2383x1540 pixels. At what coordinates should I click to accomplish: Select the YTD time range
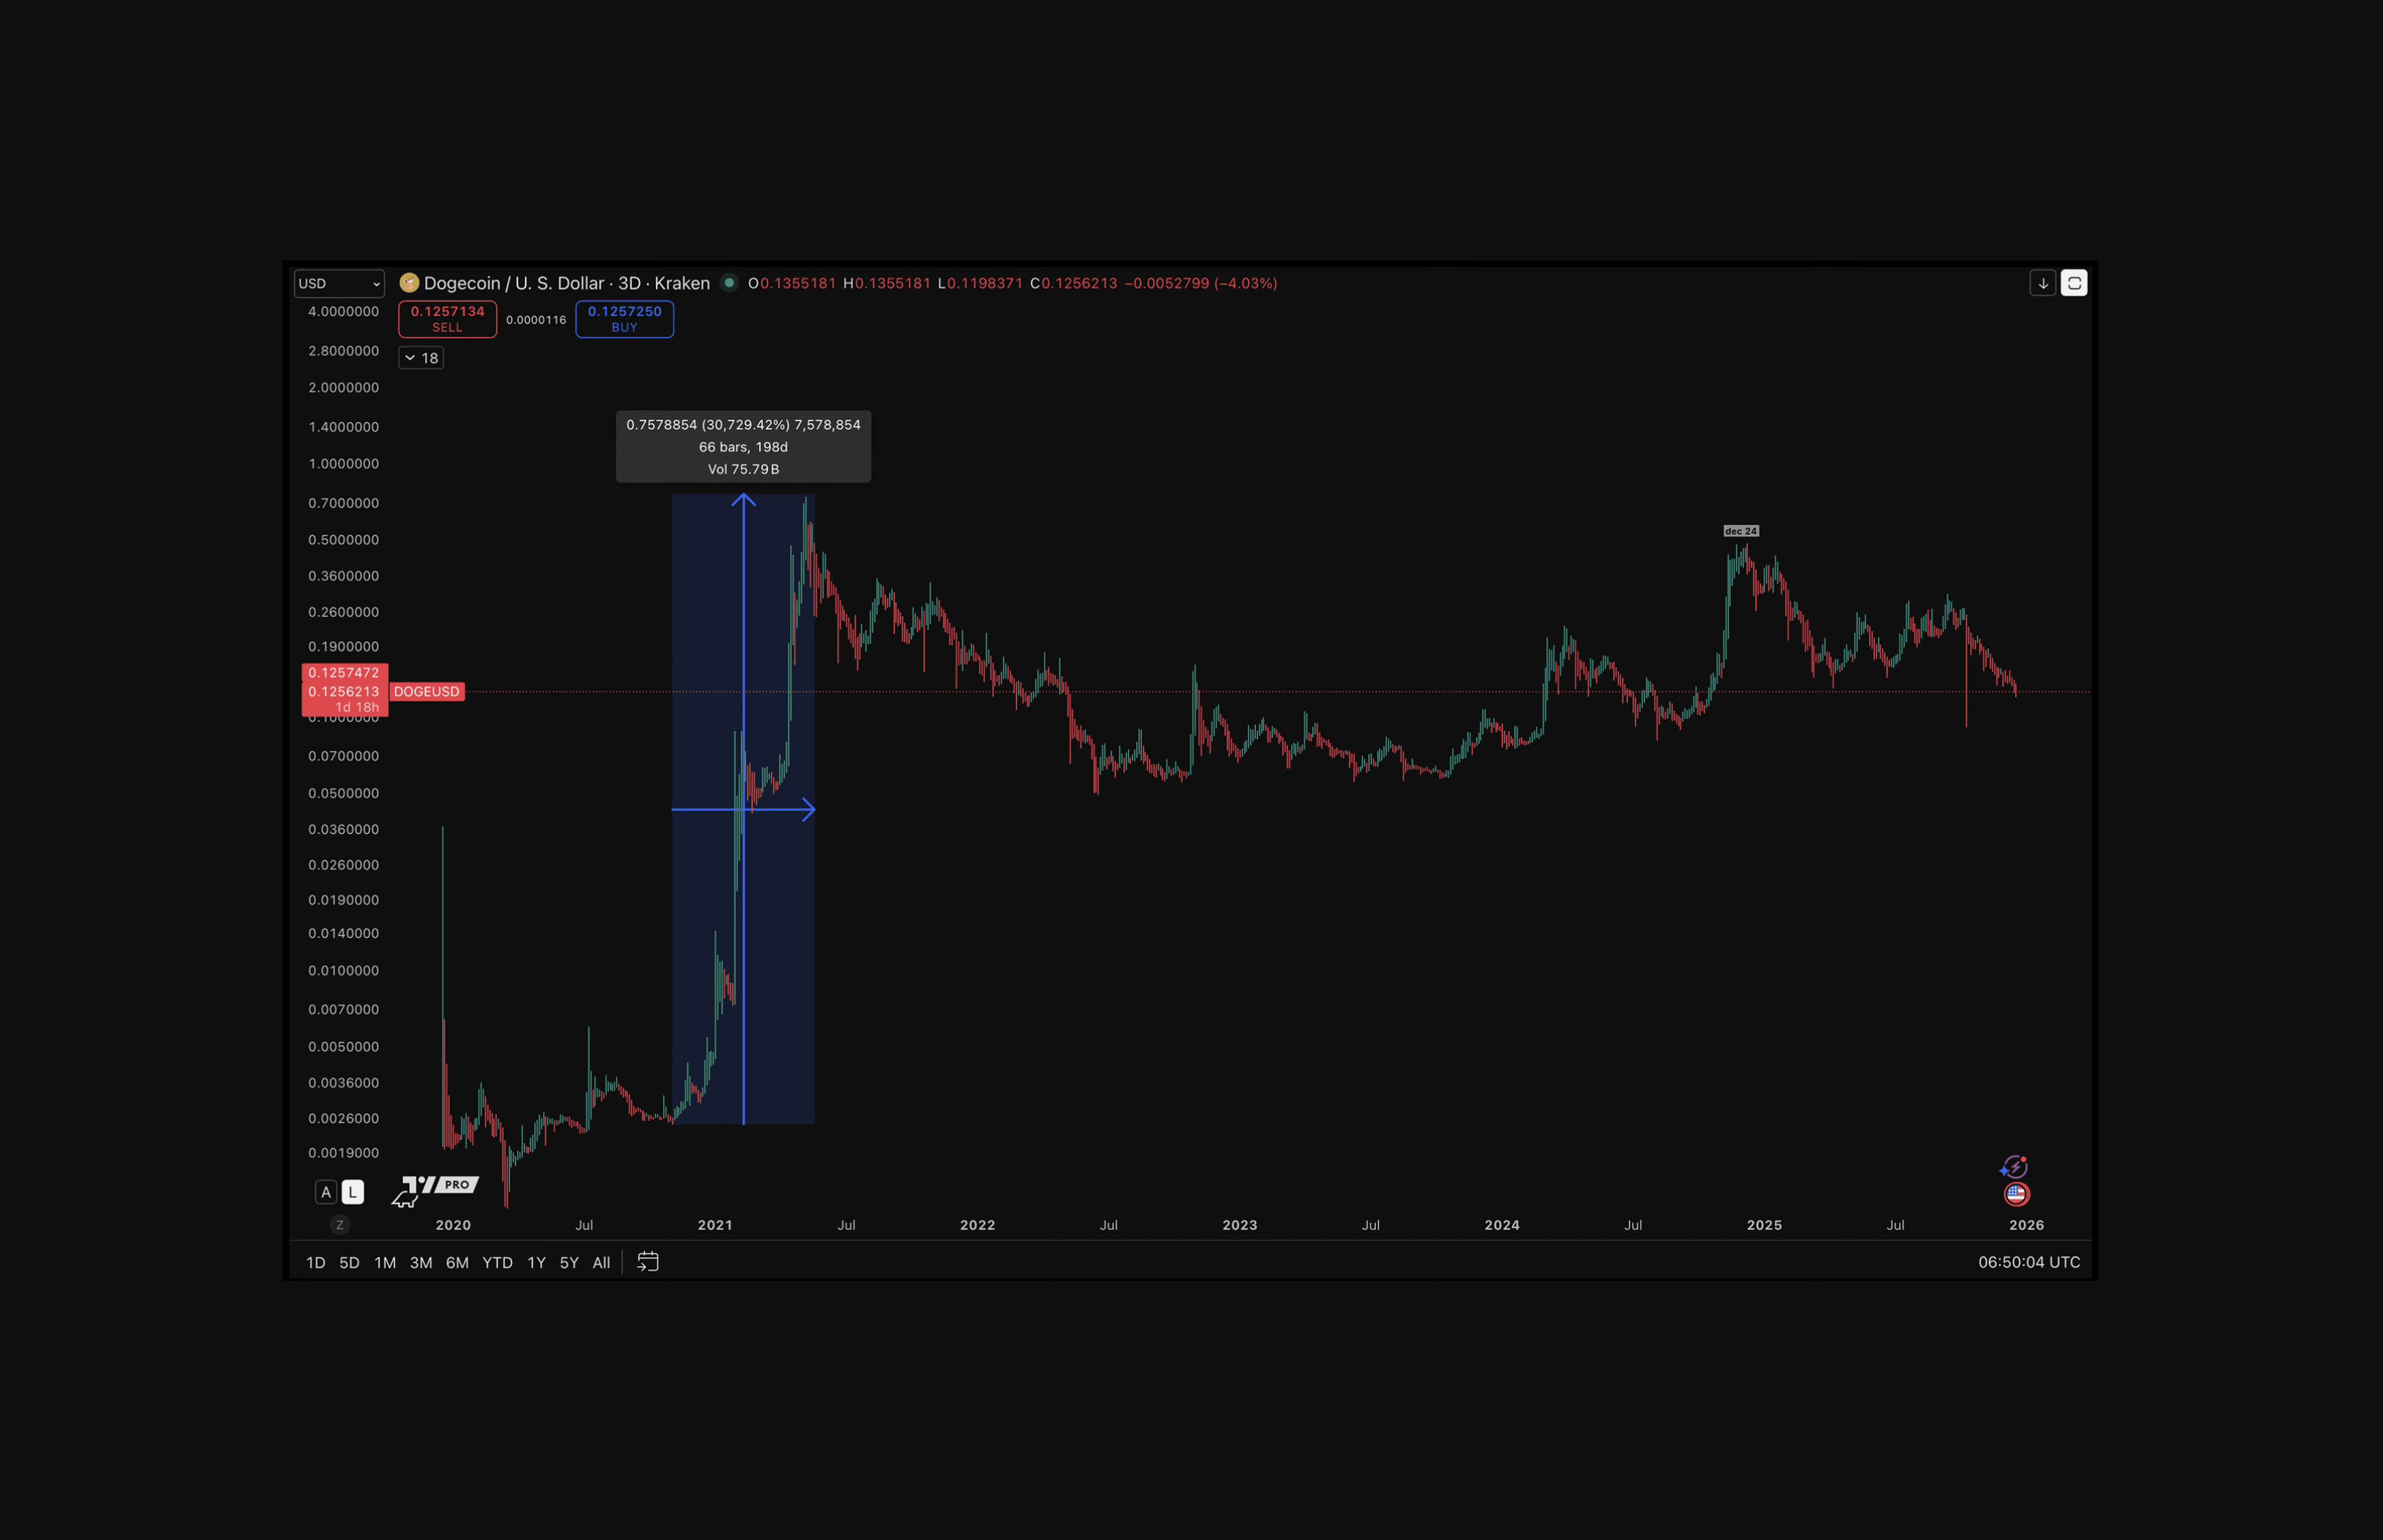click(x=497, y=1263)
